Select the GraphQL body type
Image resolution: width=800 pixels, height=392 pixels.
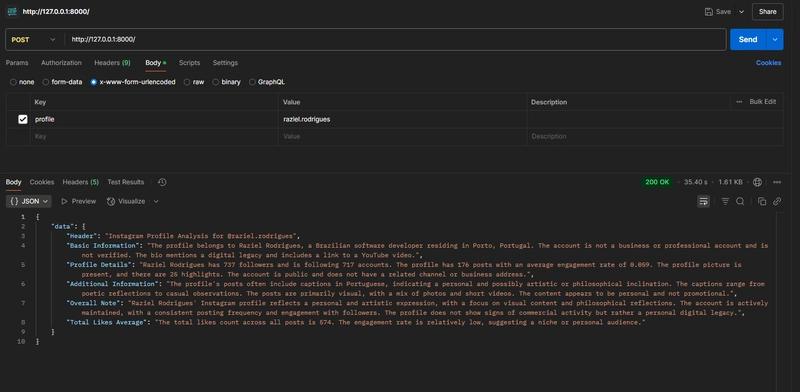tap(267, 82)
